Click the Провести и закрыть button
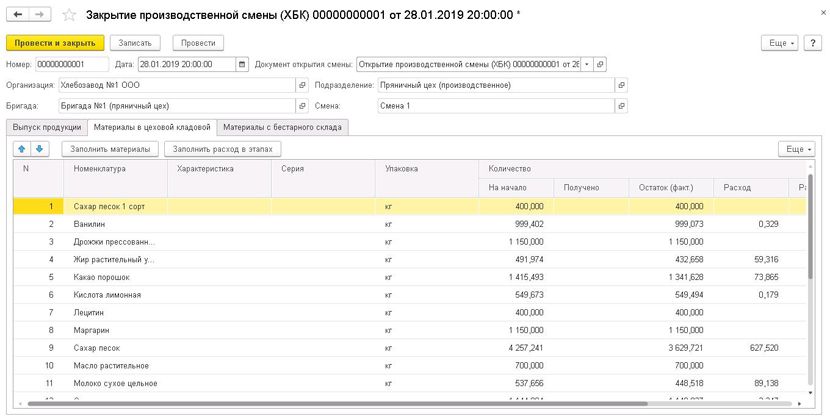The height and width of the screenshot is (419, 830). point(55,43)
